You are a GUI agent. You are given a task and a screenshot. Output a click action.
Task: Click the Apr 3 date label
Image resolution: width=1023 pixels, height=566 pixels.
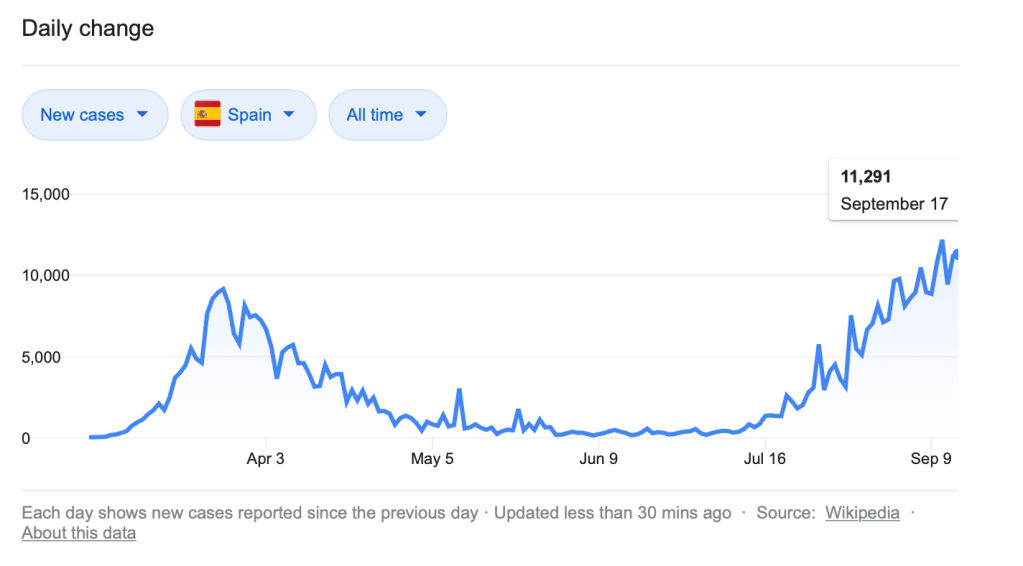[x=265, y=460]
